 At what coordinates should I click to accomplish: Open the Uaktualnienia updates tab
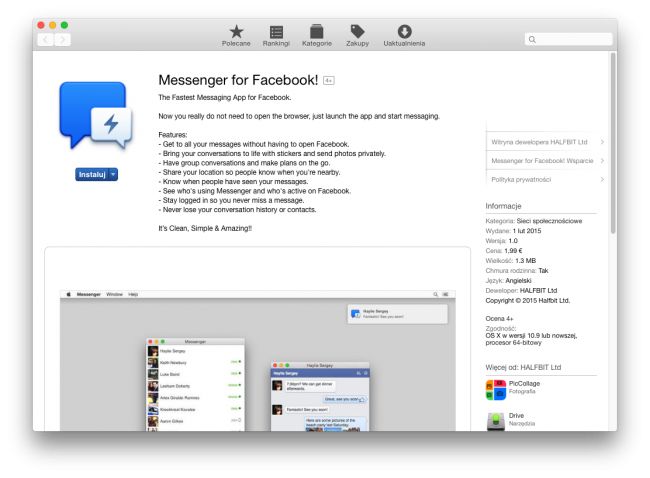point(404,36)
